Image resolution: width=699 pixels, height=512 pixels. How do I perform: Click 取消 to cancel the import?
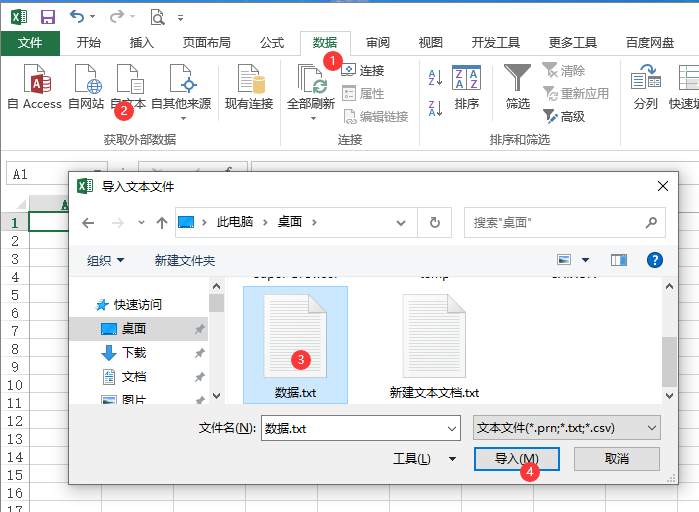(617, 459)
